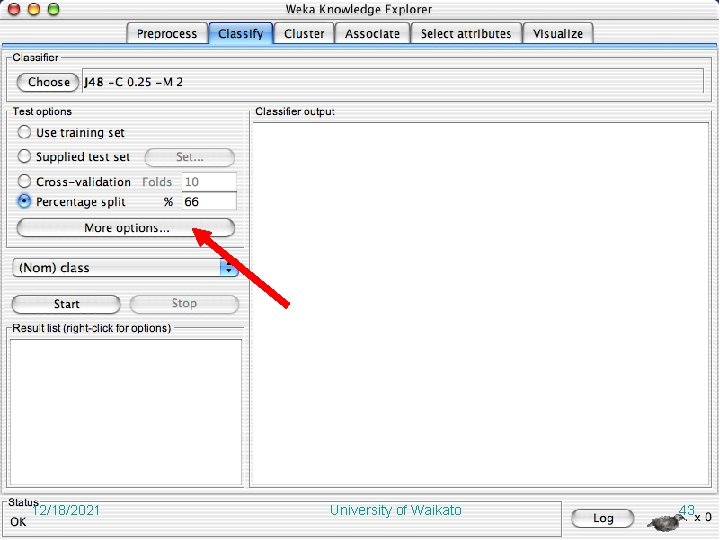
Task: Open the Cluster tab
Action: tap(304, 34)
